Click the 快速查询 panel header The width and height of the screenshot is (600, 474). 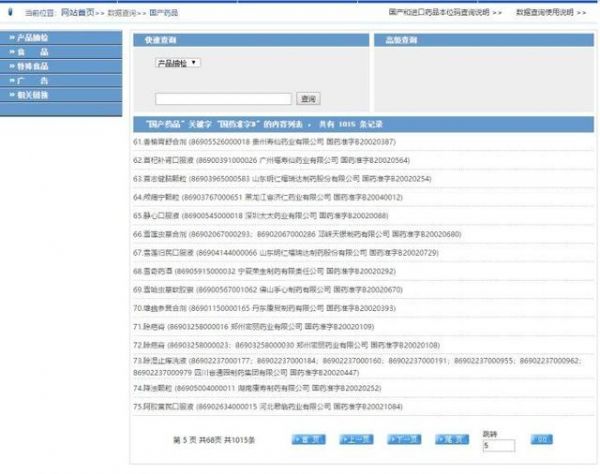pyautogui.click(x=251, y=40)
